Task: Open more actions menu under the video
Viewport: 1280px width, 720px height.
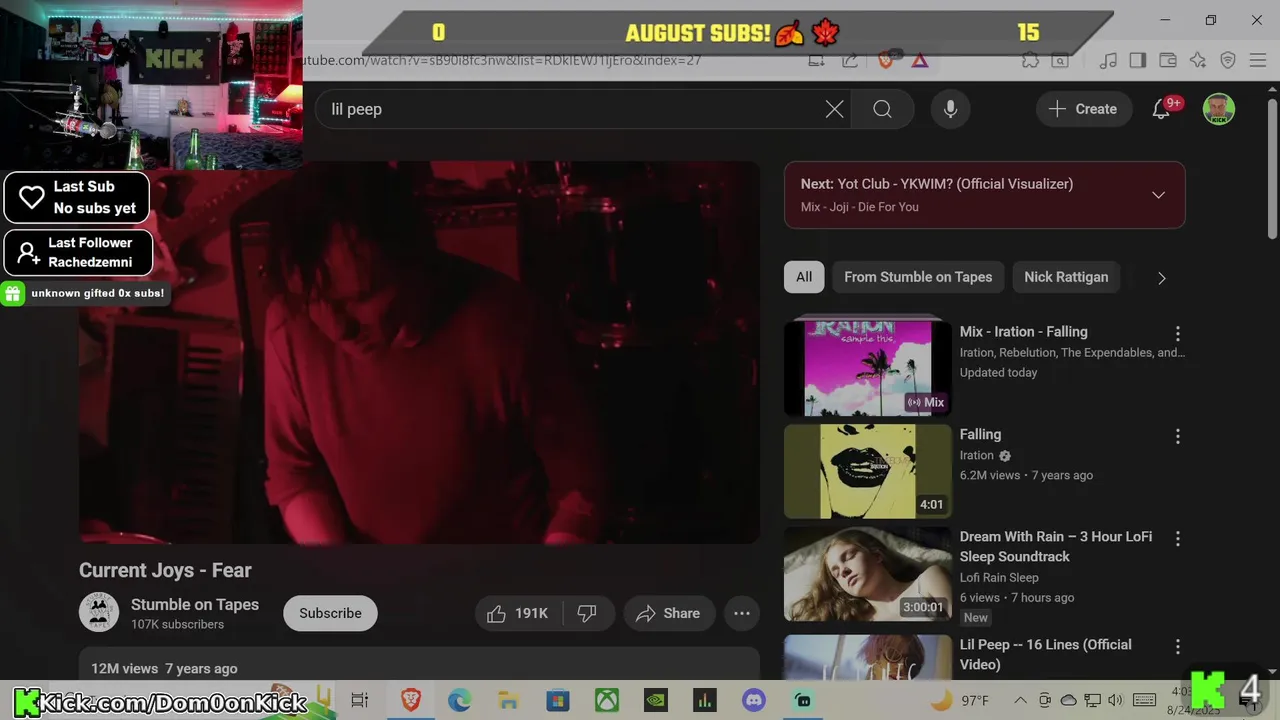Action: [x=742, y=613]
